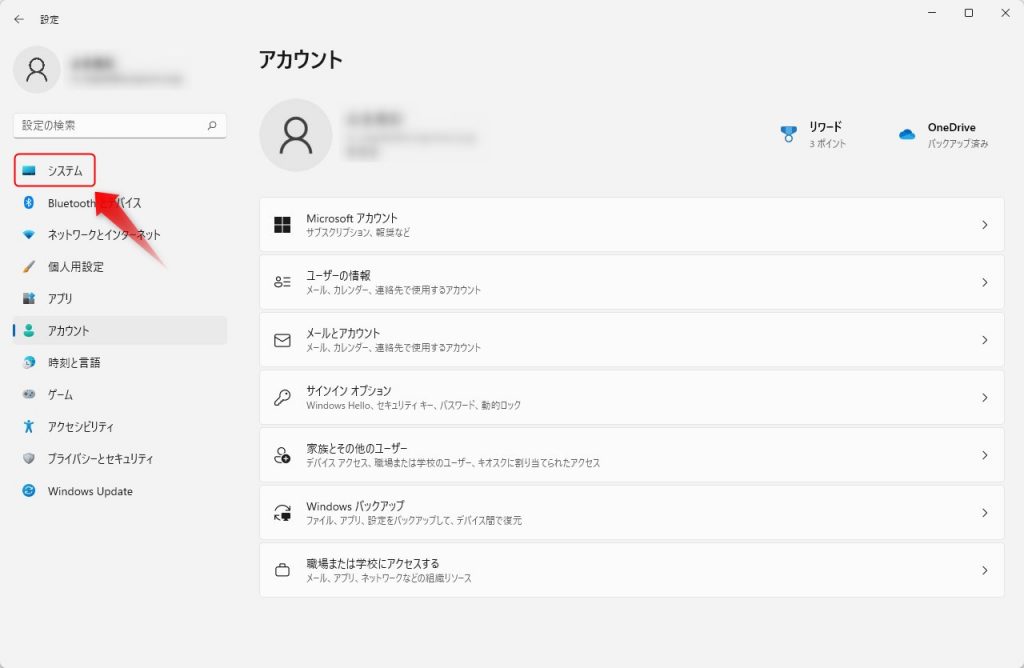This screenshot has width=1024, height=668.
Task: Open the リワード points label
Action: point(827,143)
